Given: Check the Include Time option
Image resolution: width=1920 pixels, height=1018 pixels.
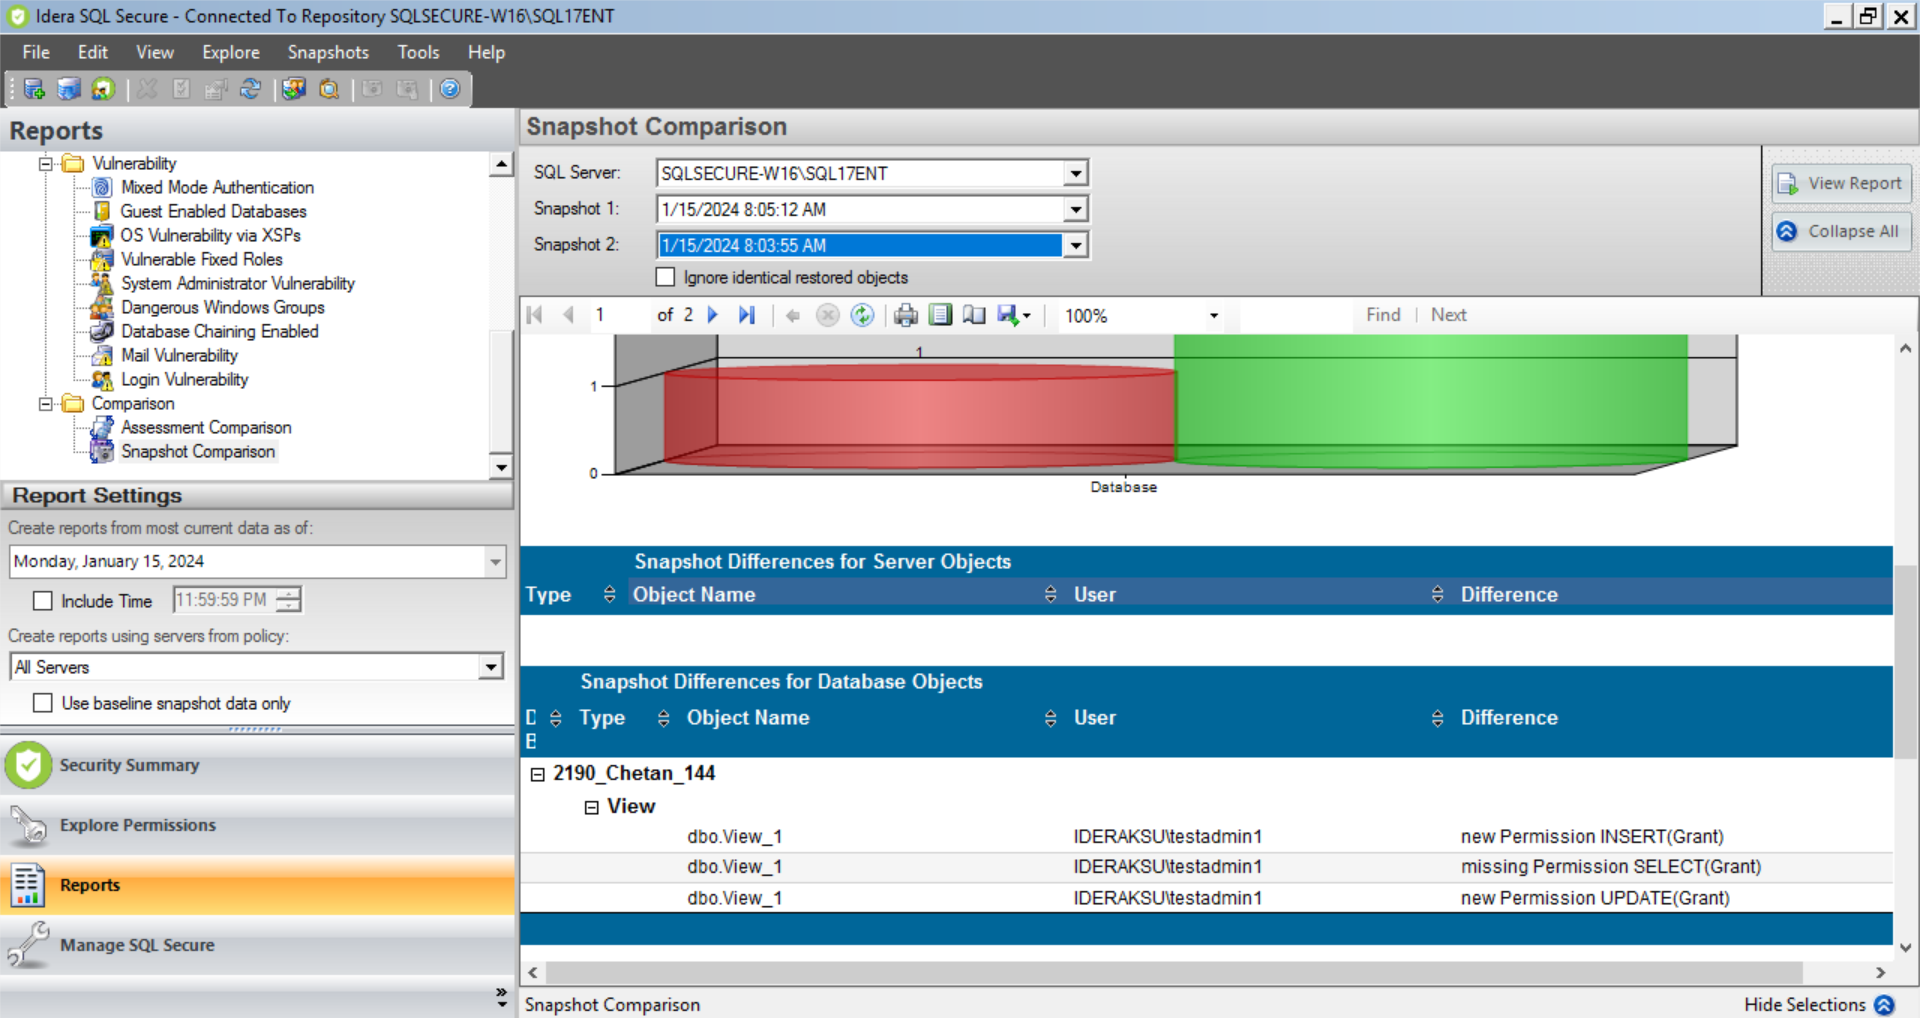Looking at the screenshot, I should click(43, 601).
